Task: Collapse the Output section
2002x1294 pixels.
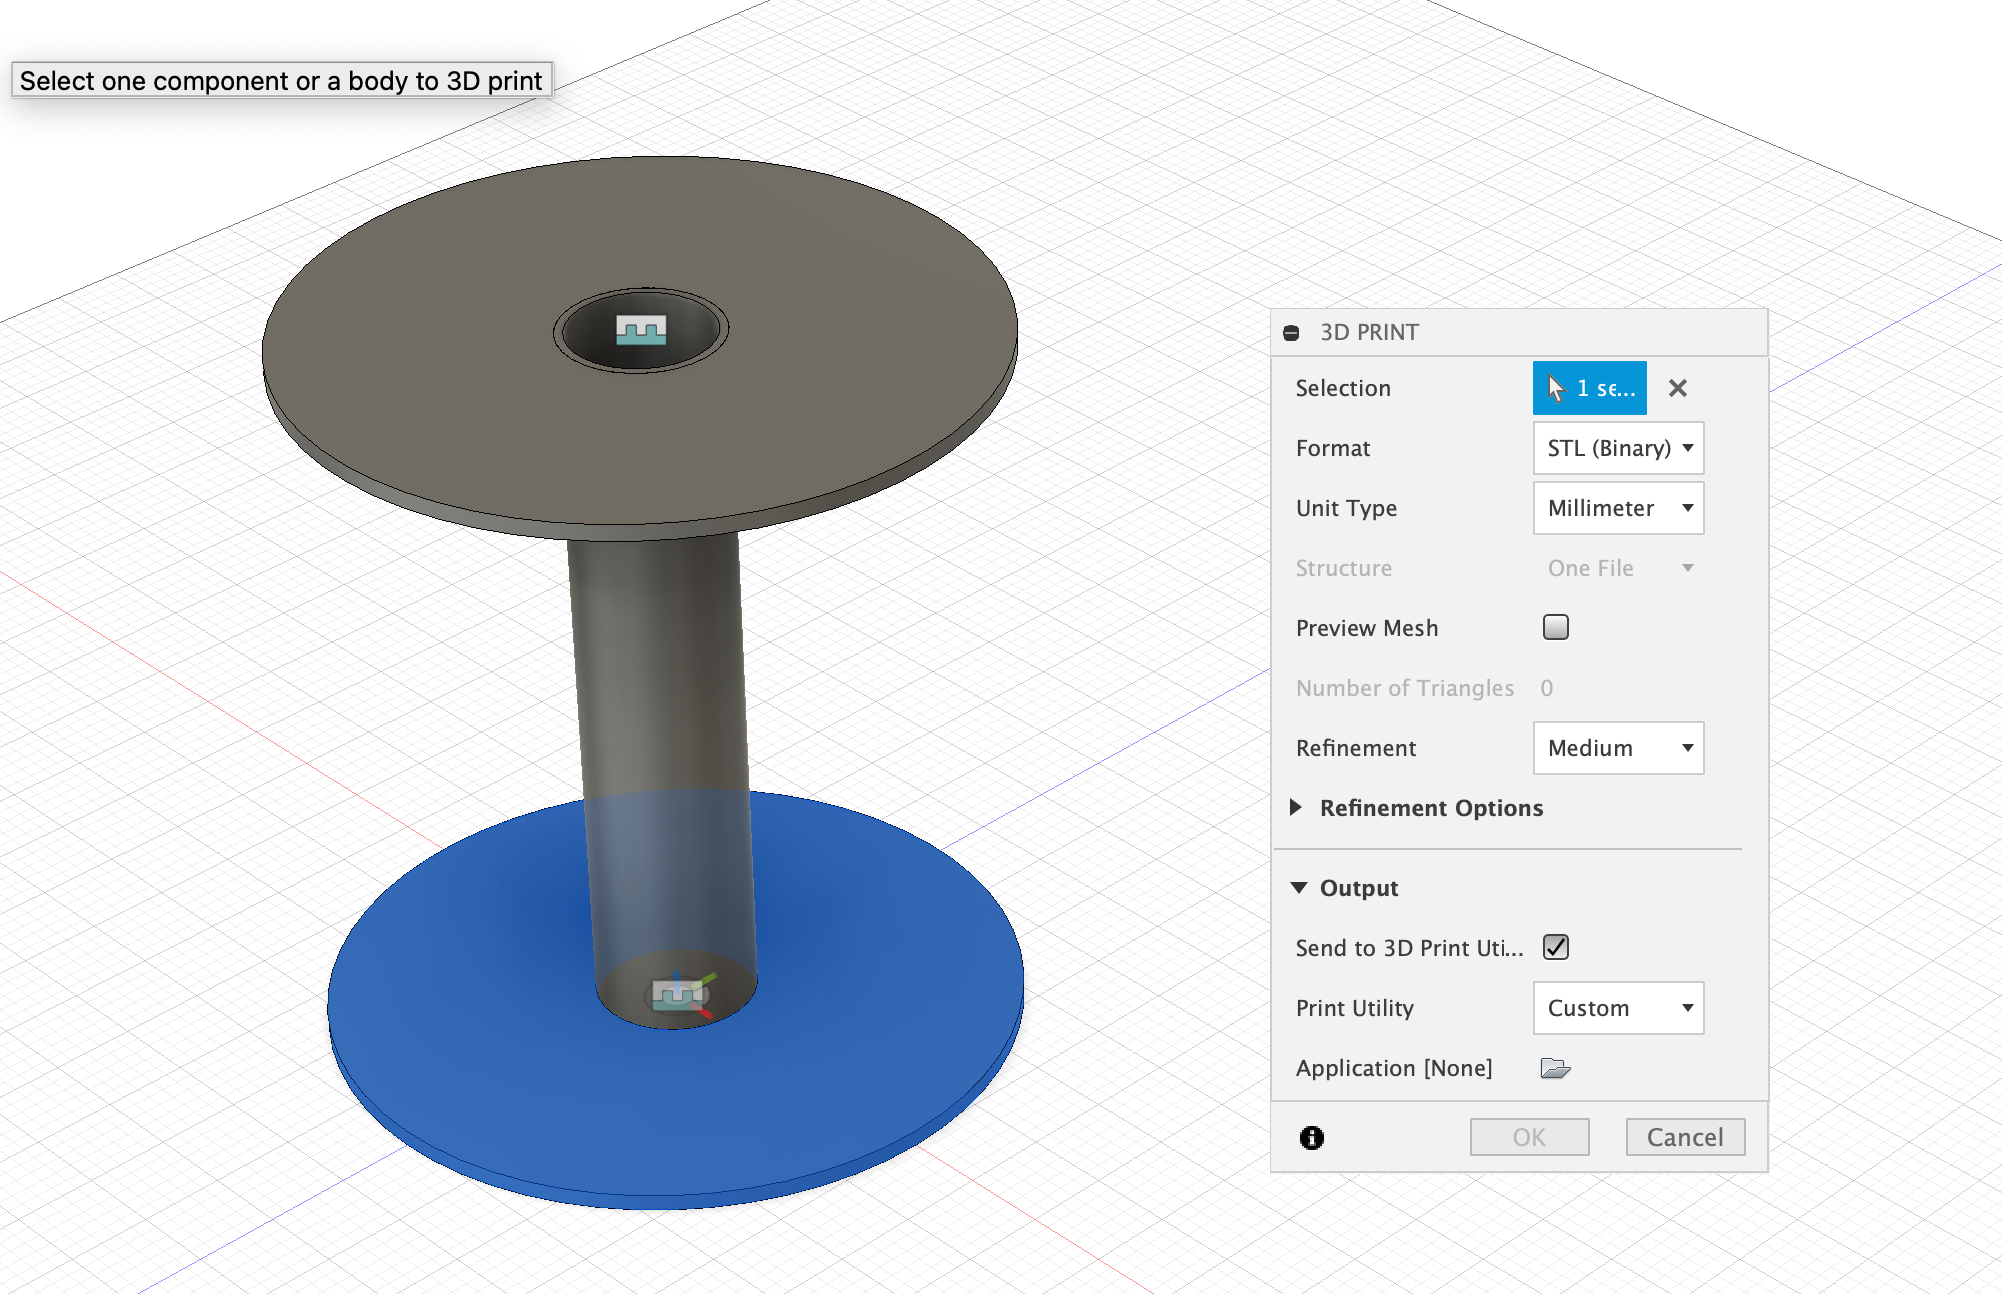Action: point(1299,888)
